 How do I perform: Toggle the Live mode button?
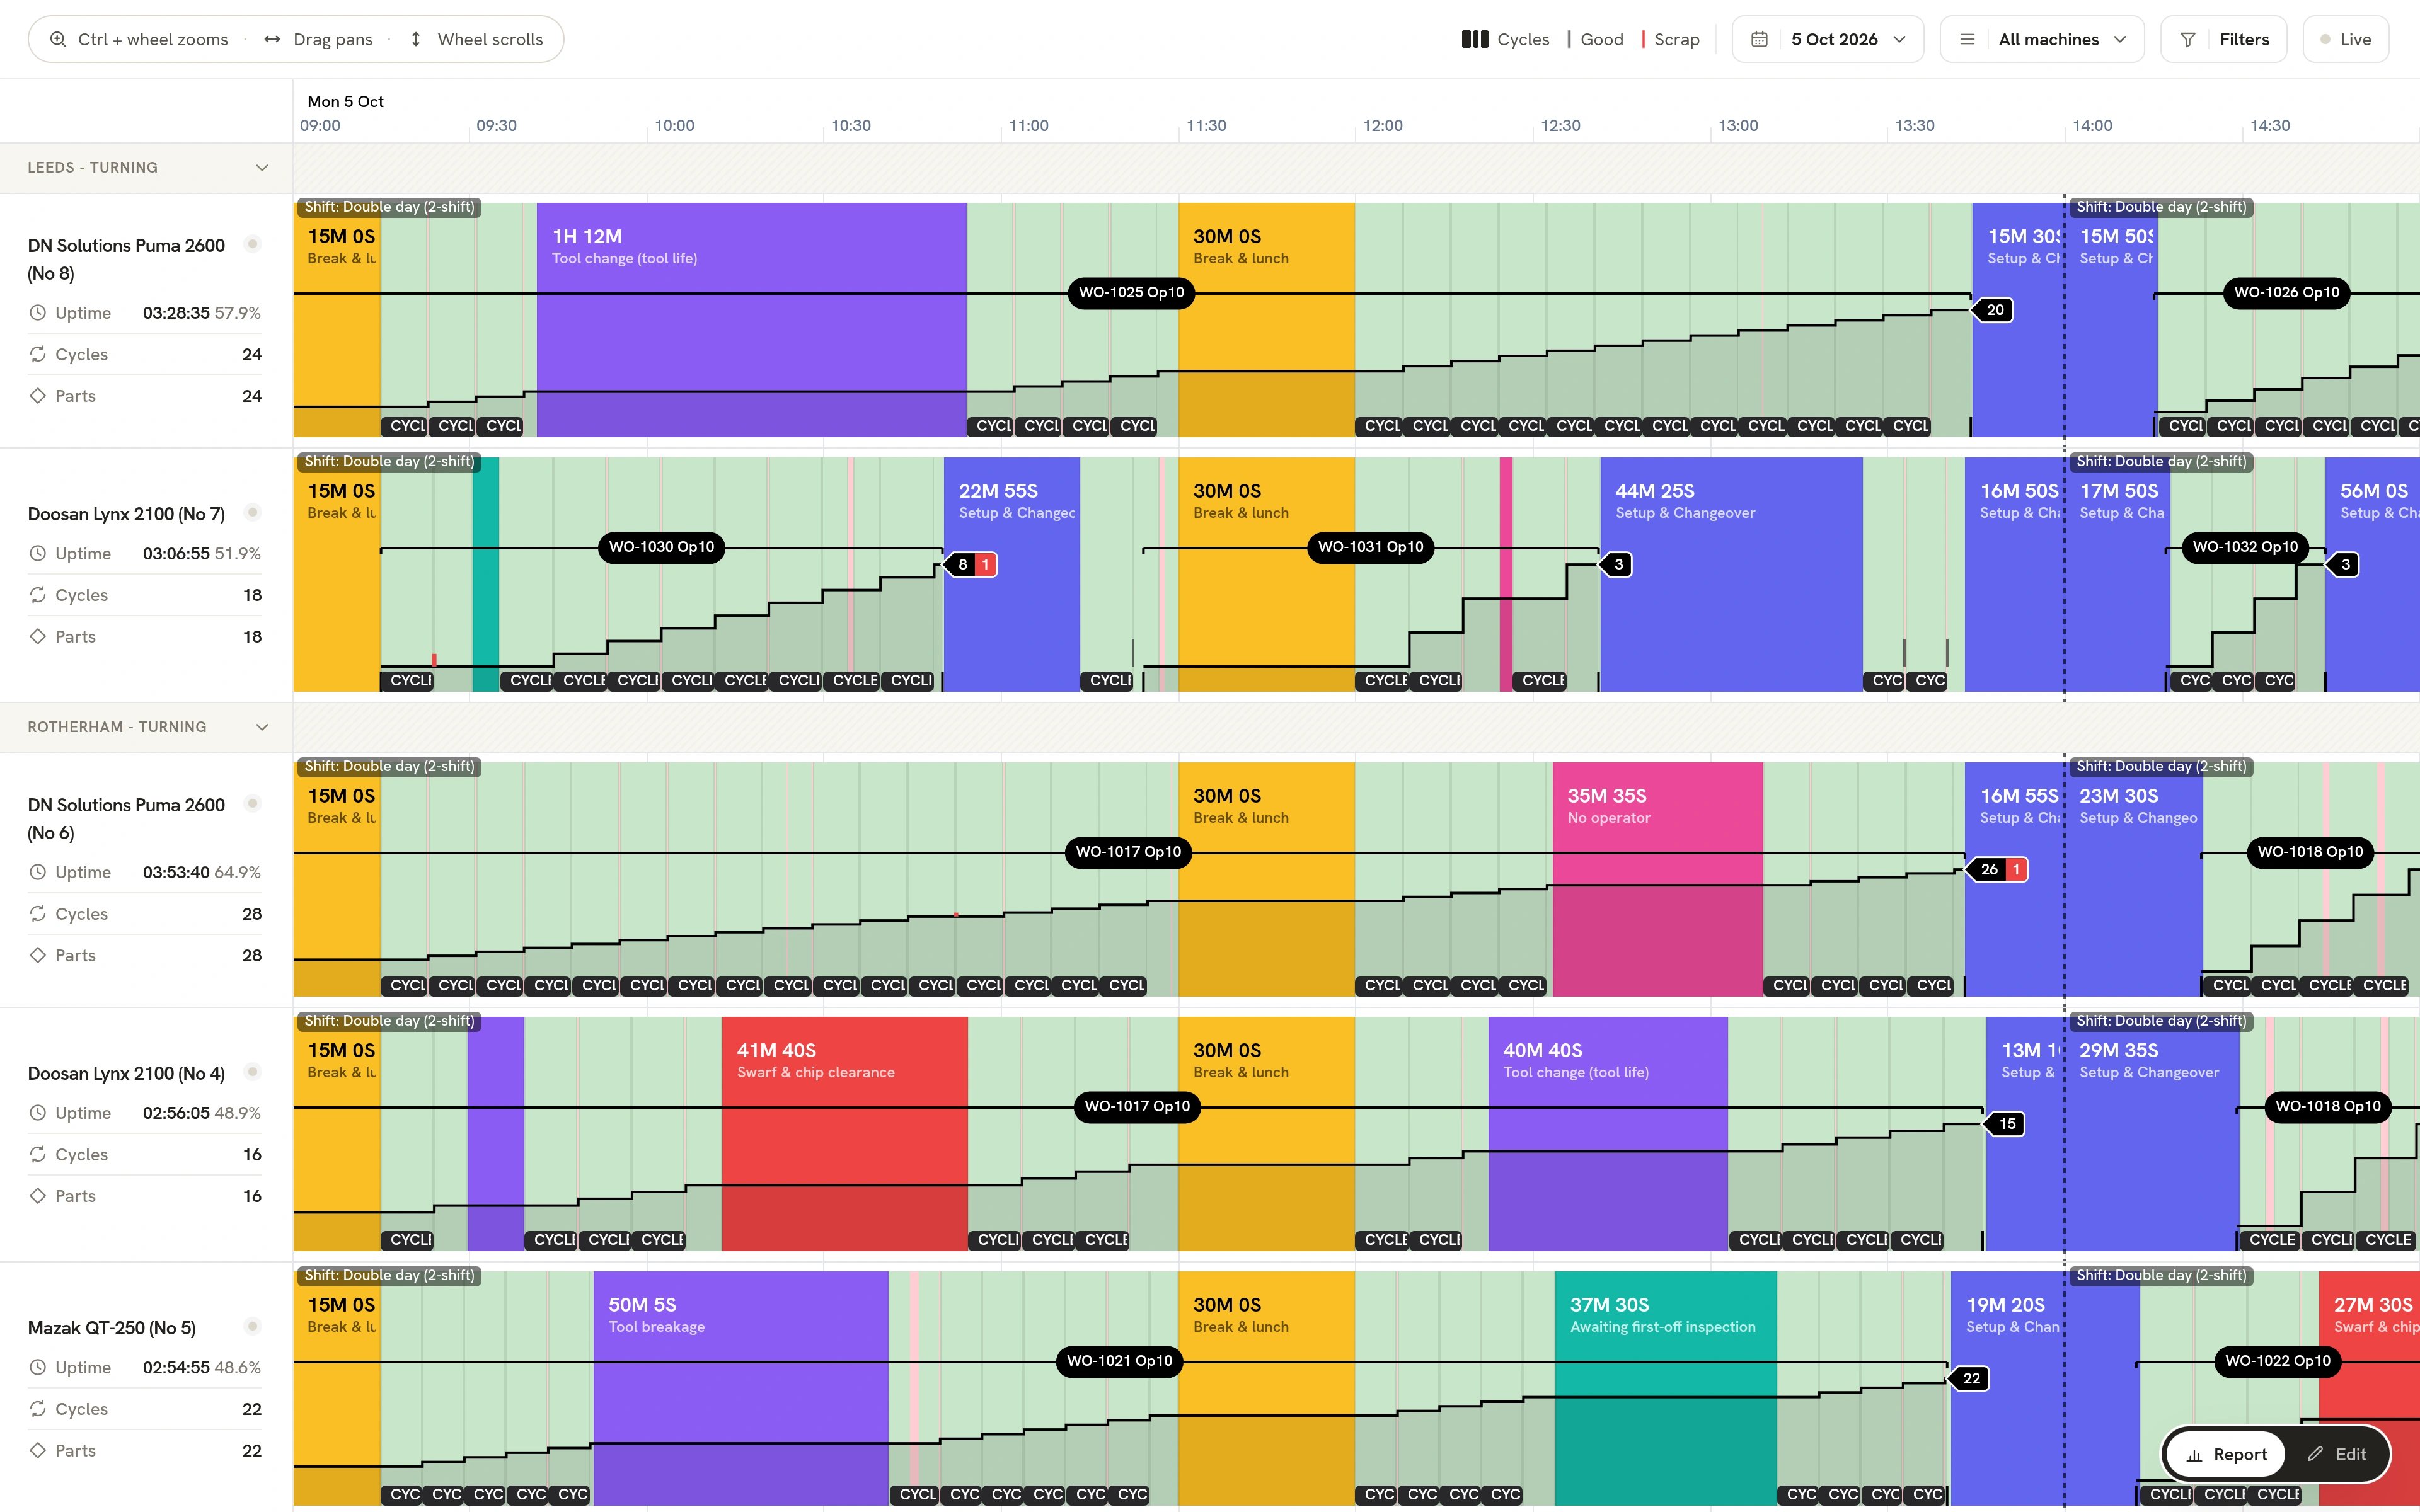coord(2345,39)
